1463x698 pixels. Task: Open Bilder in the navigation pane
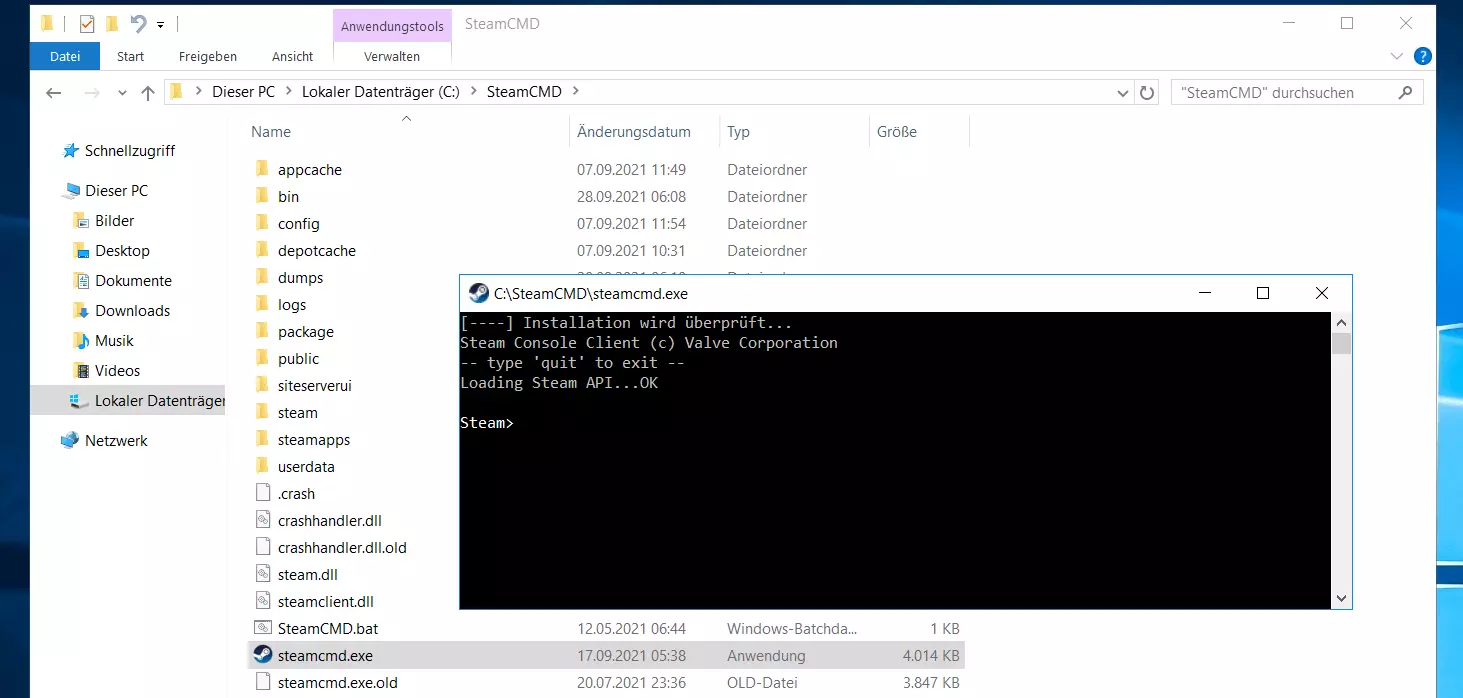coord(114,221)
